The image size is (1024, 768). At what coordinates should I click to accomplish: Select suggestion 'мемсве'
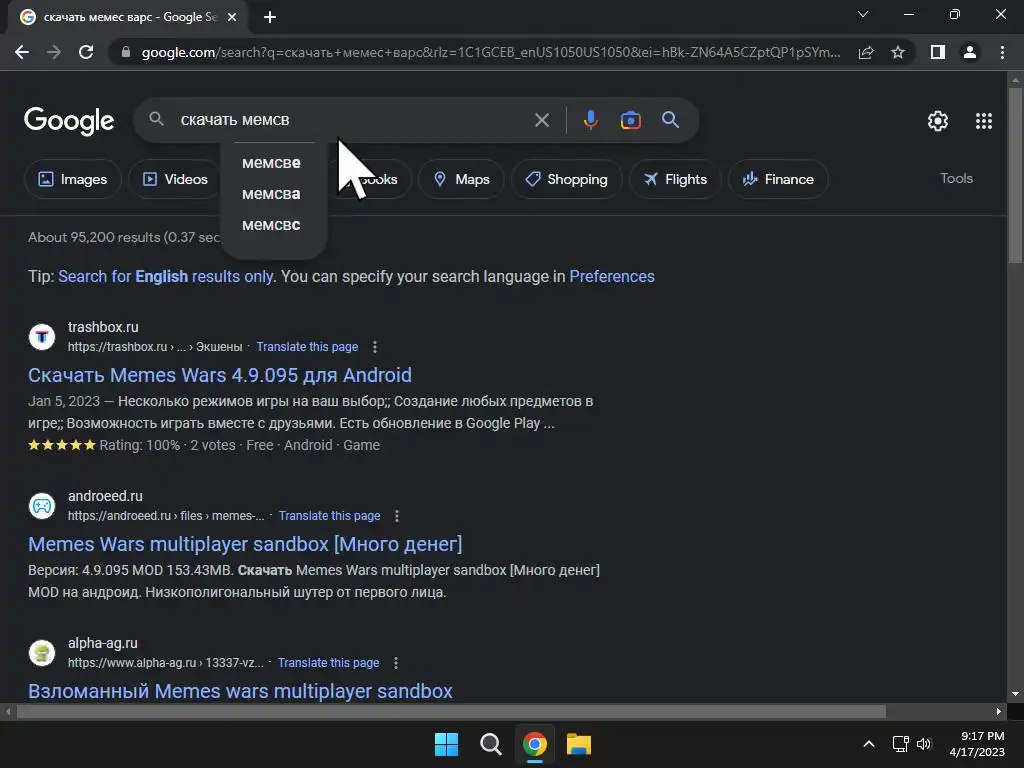pos(271,163)
